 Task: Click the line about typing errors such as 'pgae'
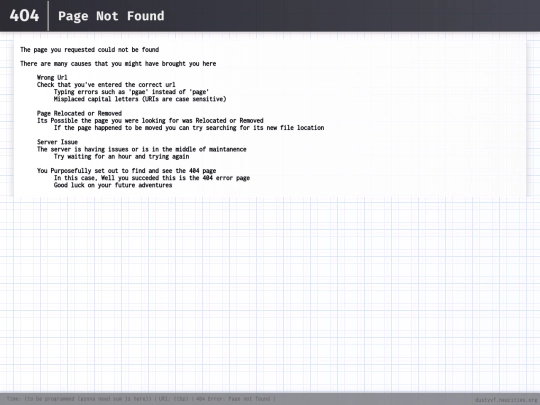[131, 92]
